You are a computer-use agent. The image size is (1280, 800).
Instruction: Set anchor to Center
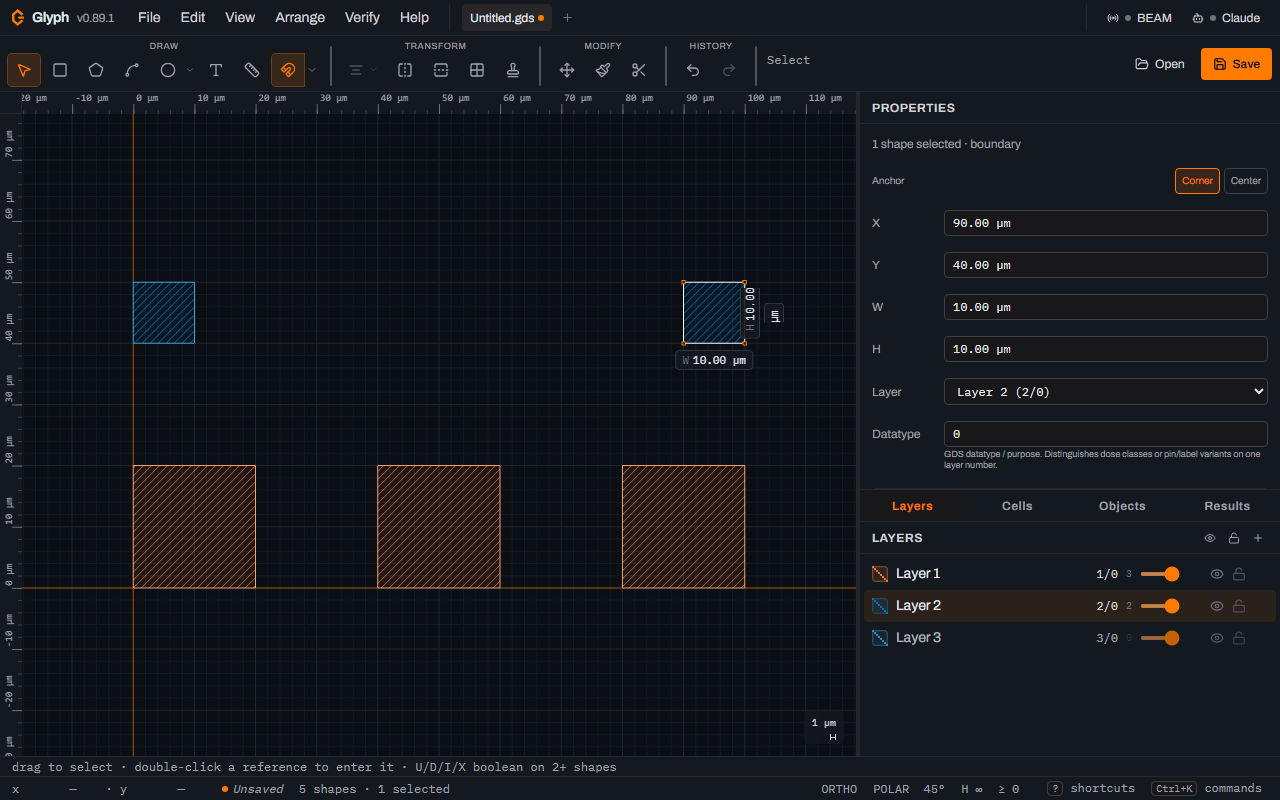tap(1246, 181)
